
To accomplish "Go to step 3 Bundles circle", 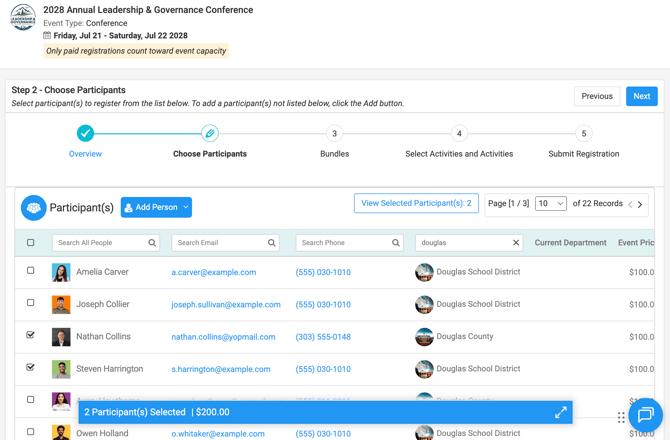I will 335,133.
